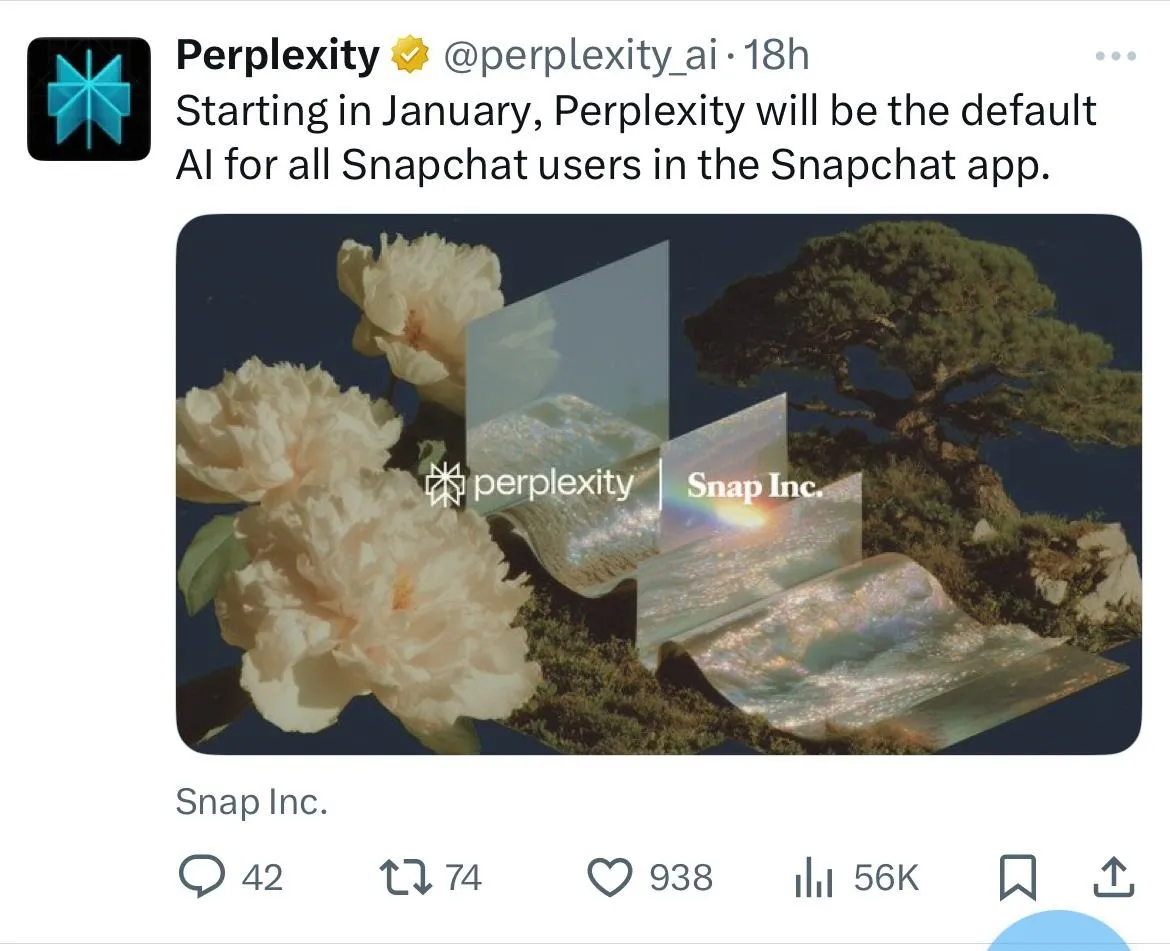Click the views count 56K
This screenshot has width=1170, height=951.
[885, 877]
